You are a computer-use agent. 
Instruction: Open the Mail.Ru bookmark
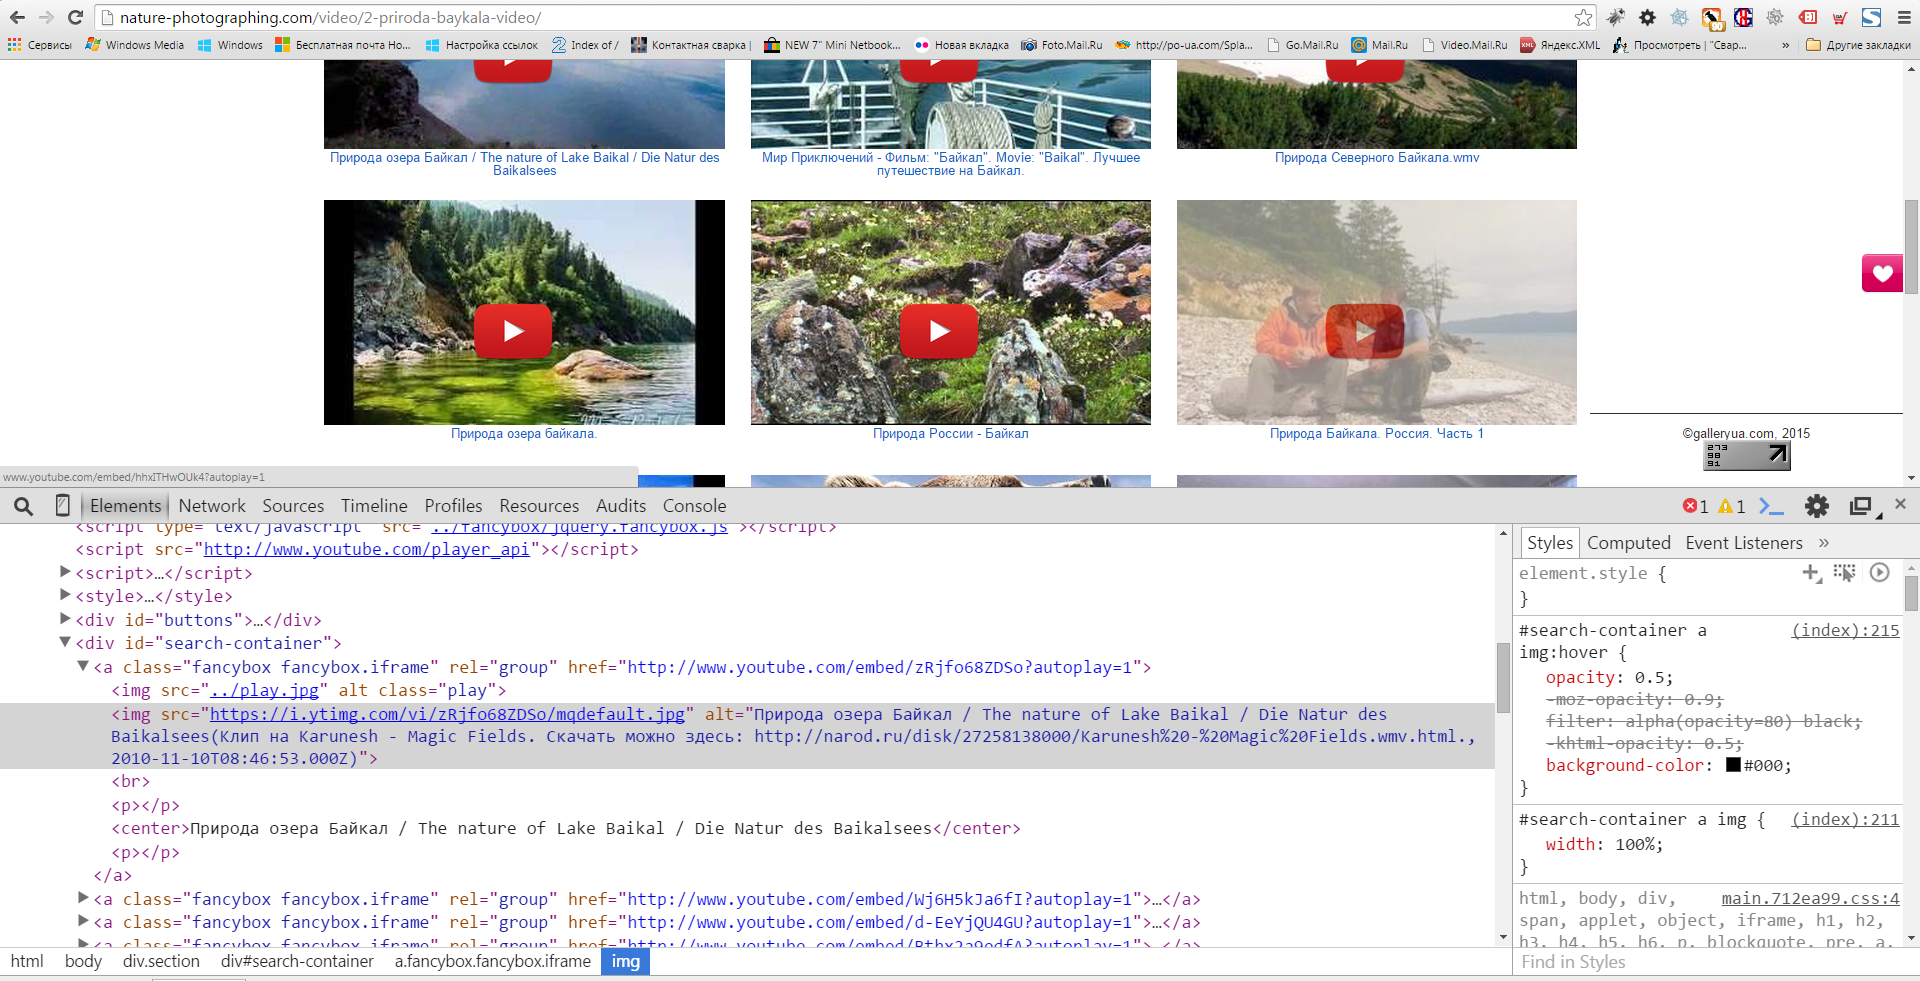click(1379, 45)
